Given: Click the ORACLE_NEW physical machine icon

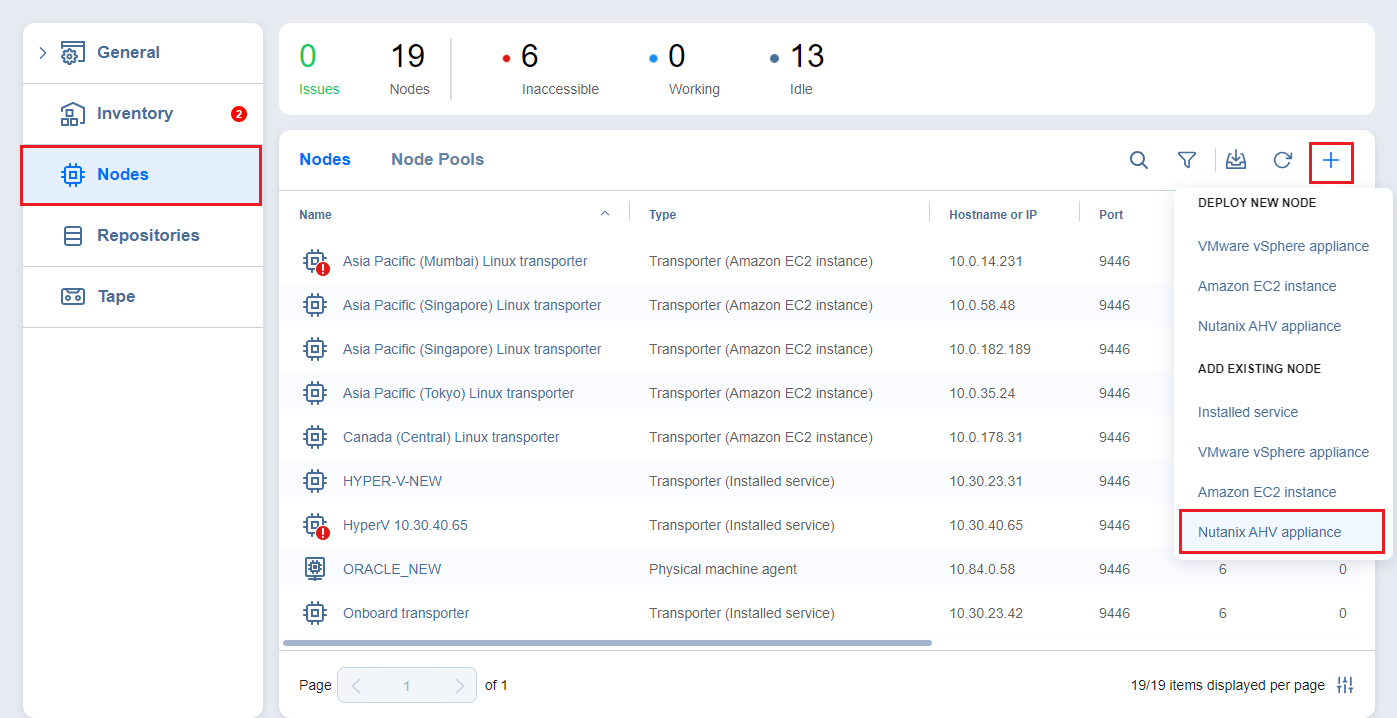Looking at the screenshot, I should coord(315,569).
